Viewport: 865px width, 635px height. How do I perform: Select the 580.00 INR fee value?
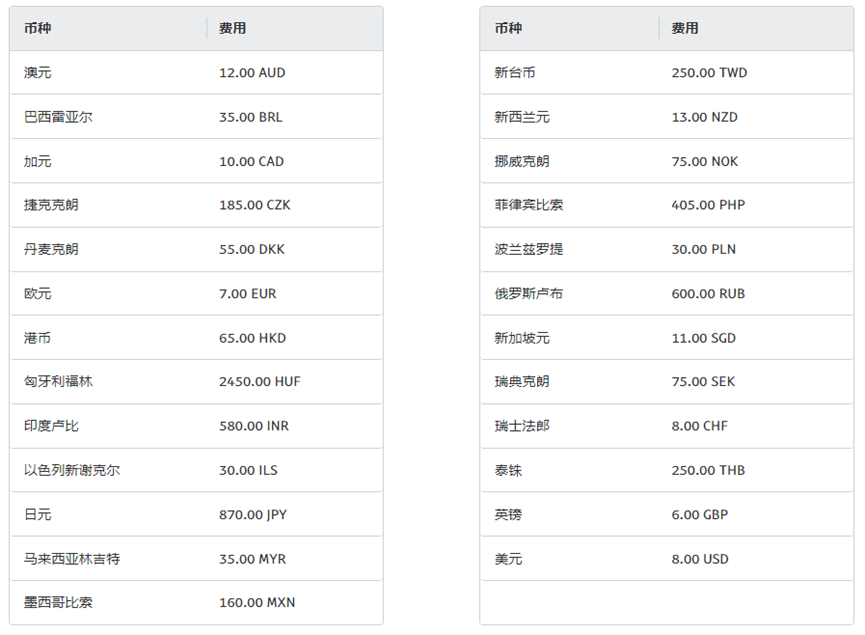coord(254,426)
